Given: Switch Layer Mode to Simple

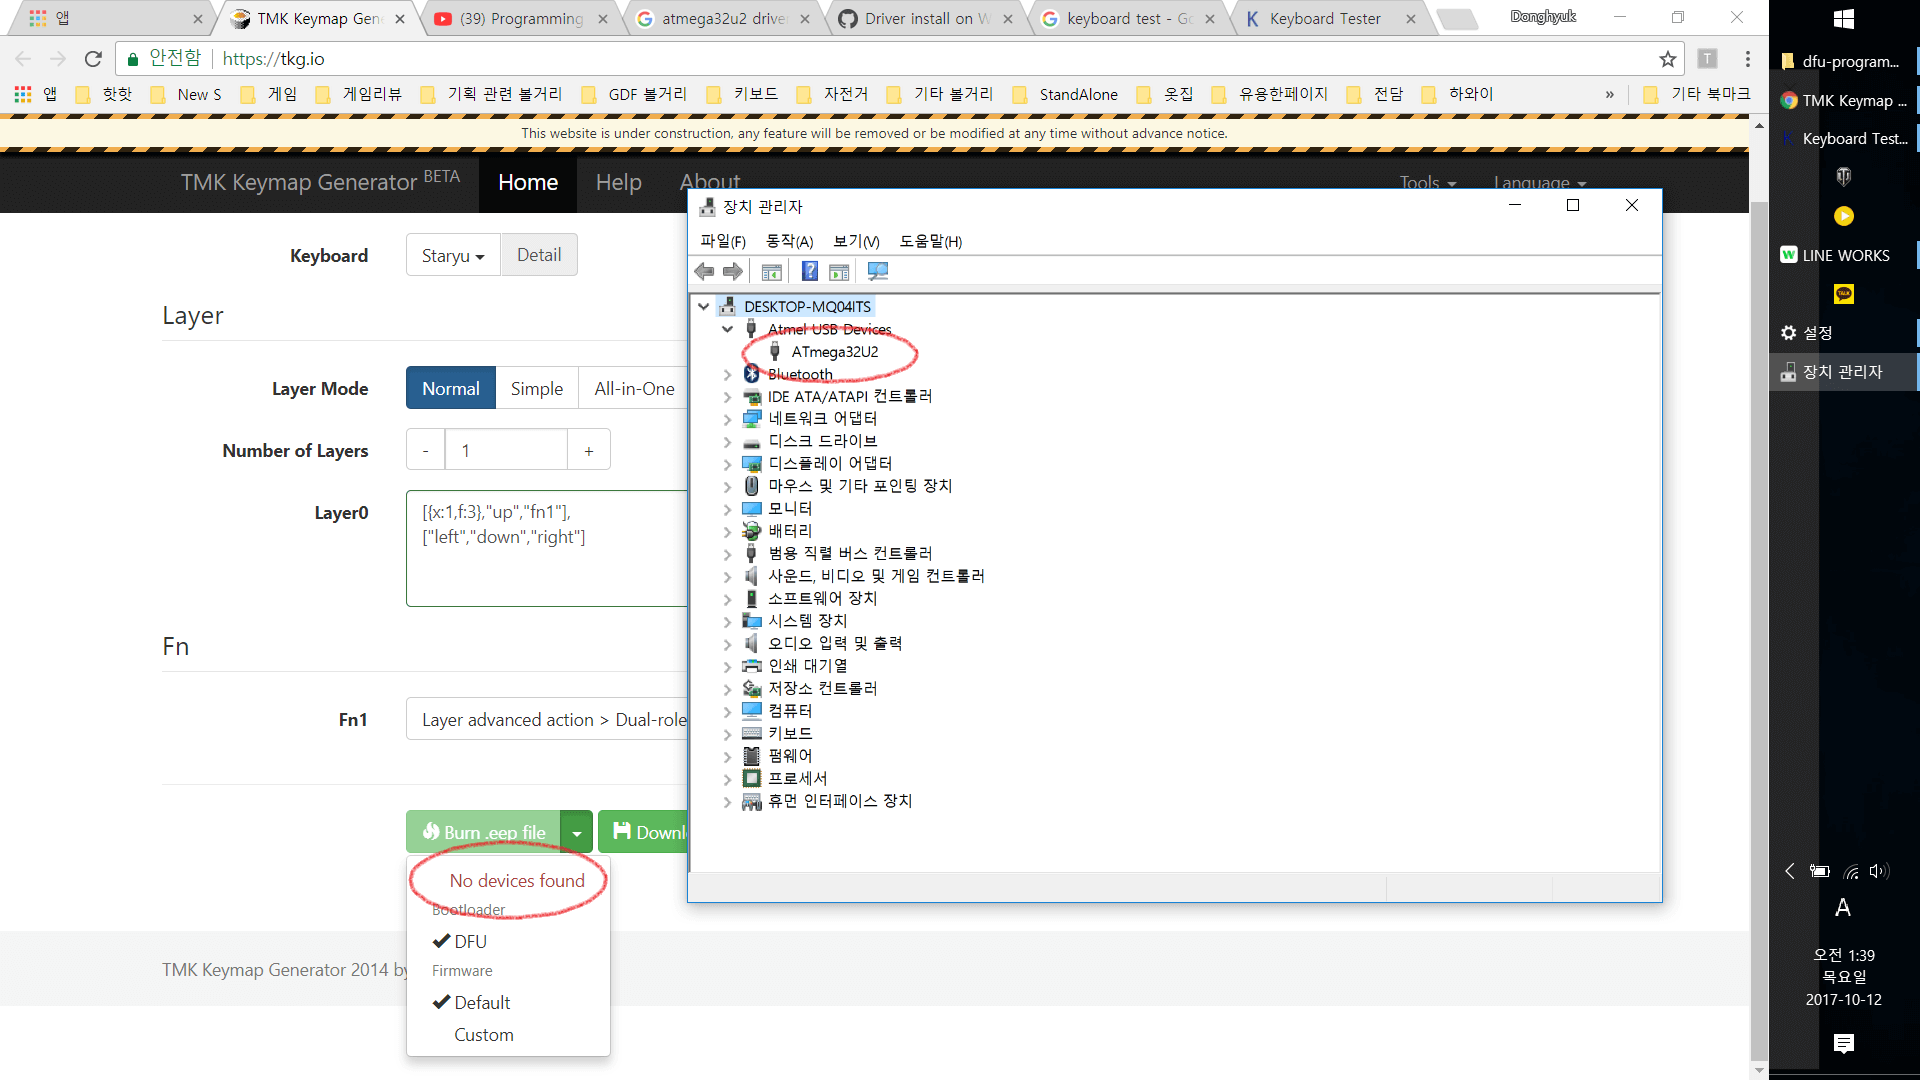Looking at the screenshot, I should coord(537,388).
